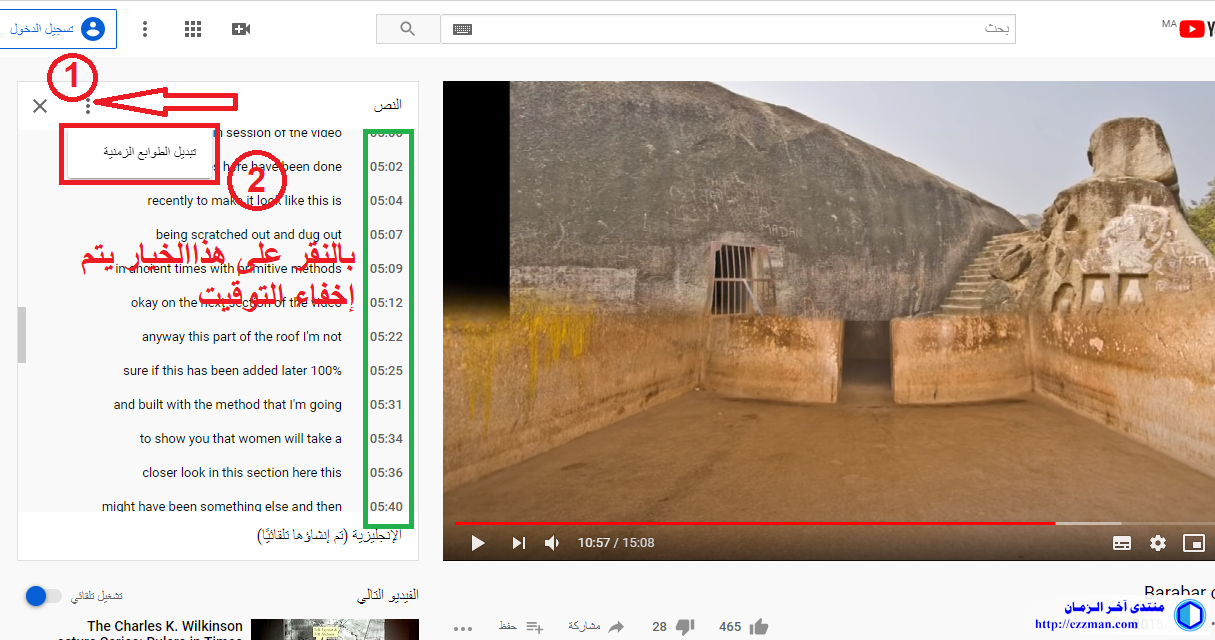Toggle the autoplay switch
This screenshot has height=640, width=1215.
[44, 596]
